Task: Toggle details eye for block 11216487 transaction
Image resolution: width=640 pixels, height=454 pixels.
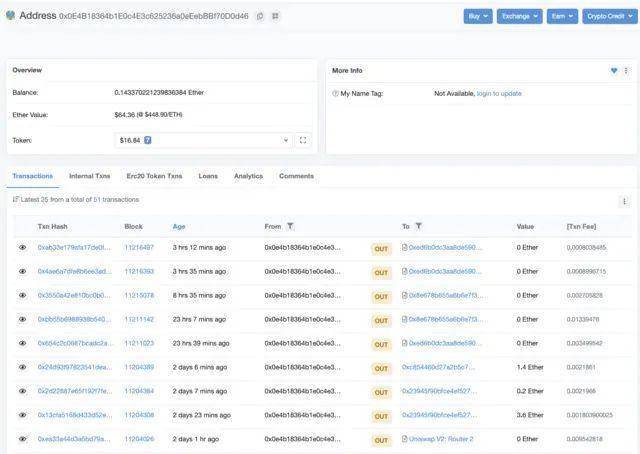Action: pos(22,247)
